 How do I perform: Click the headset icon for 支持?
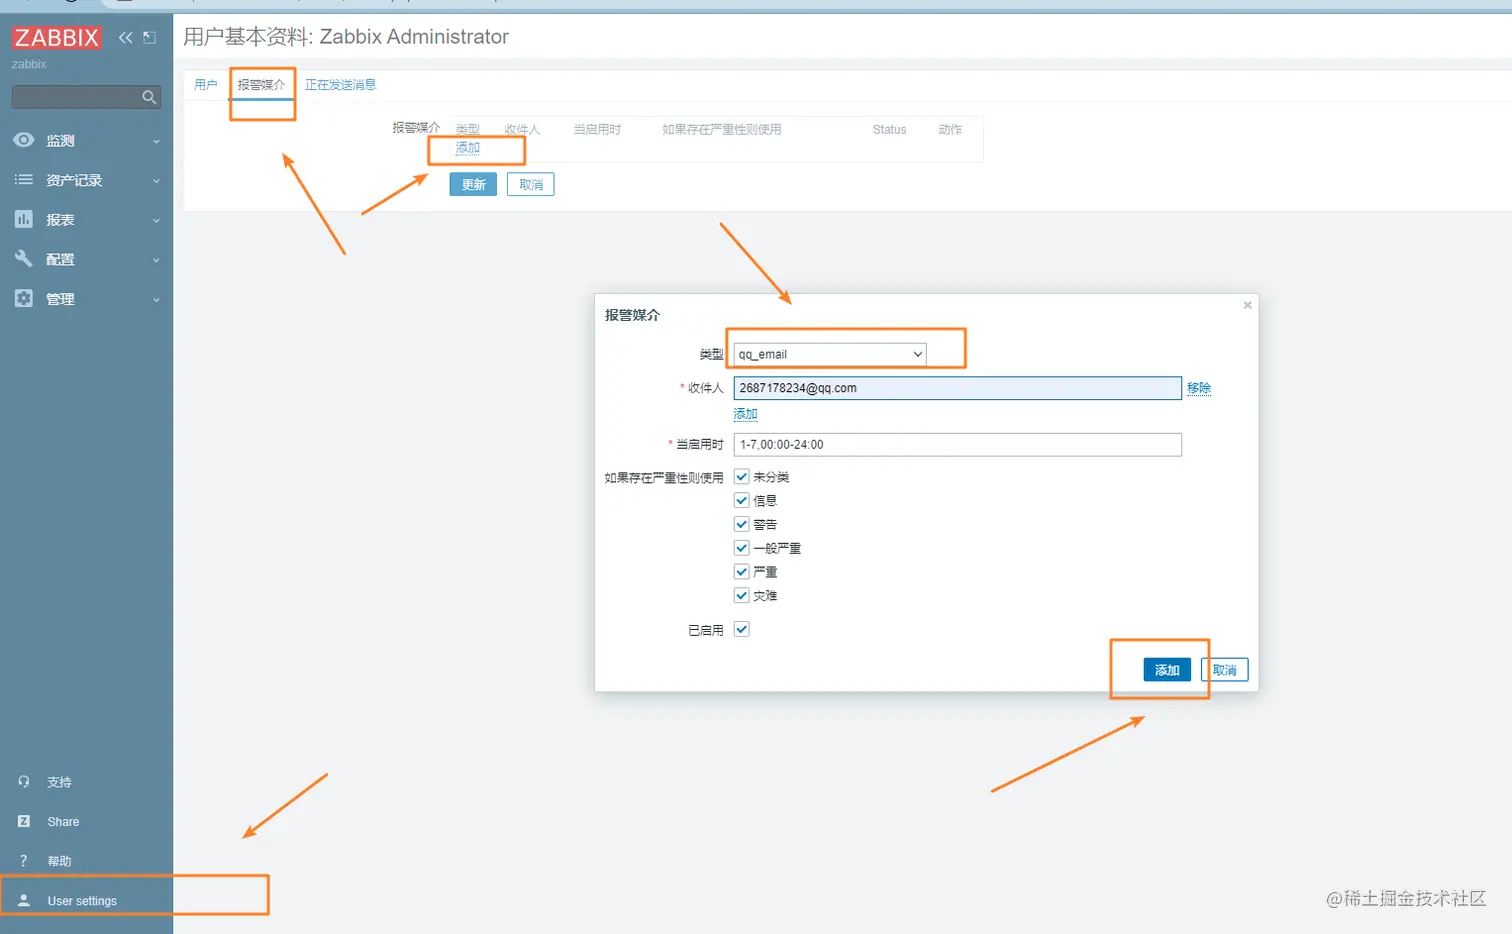tap(24, 782)
